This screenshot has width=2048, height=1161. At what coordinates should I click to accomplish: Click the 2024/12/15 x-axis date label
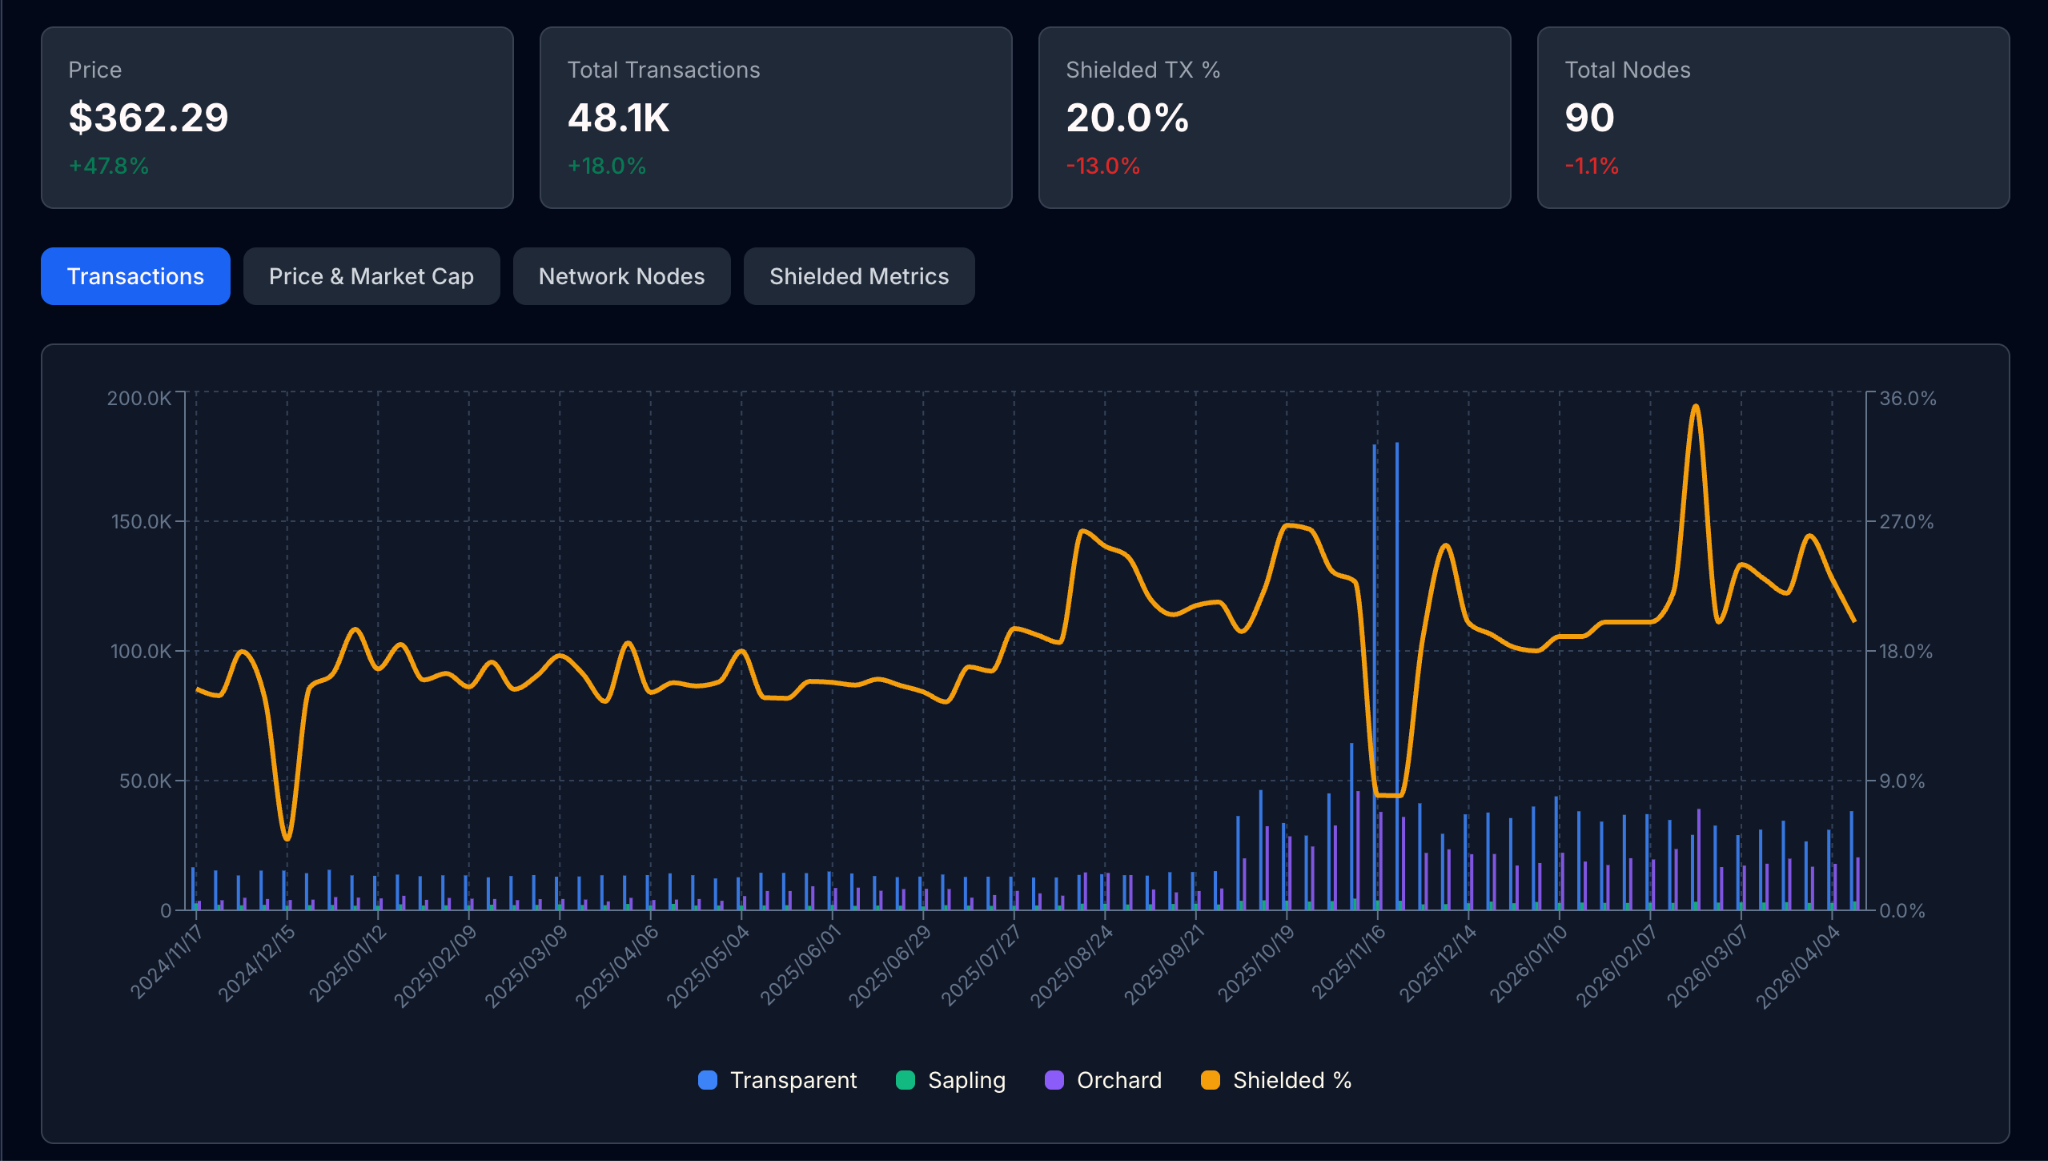(257, 963)
